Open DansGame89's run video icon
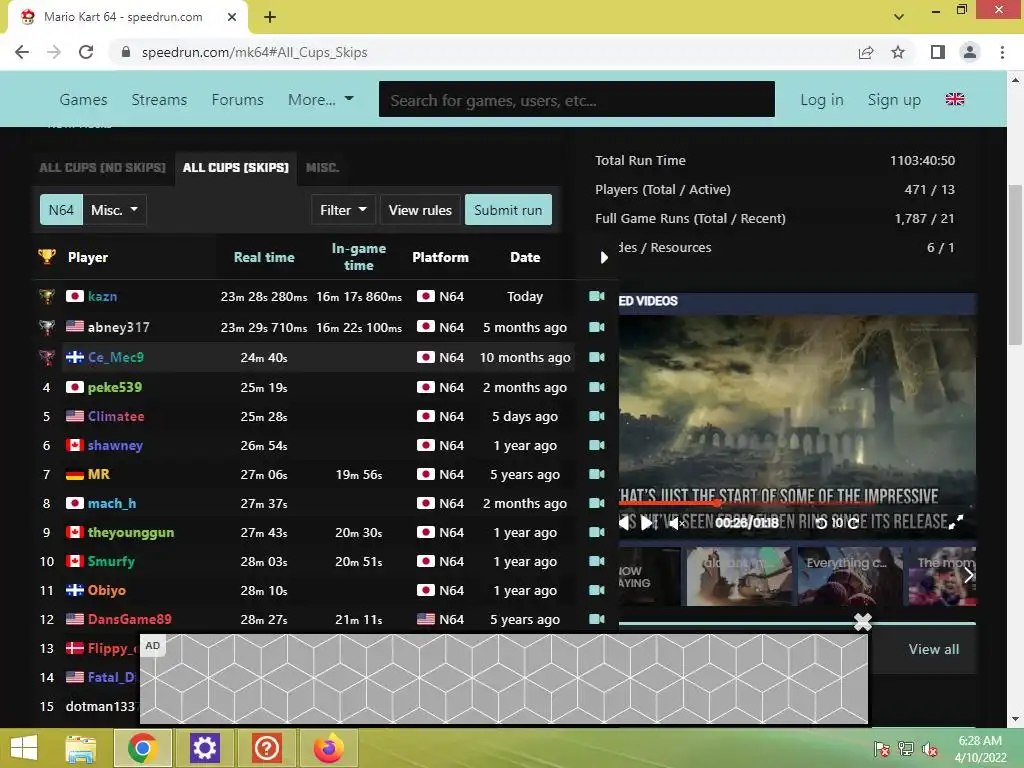1024x768 pixels. (596, 618)
